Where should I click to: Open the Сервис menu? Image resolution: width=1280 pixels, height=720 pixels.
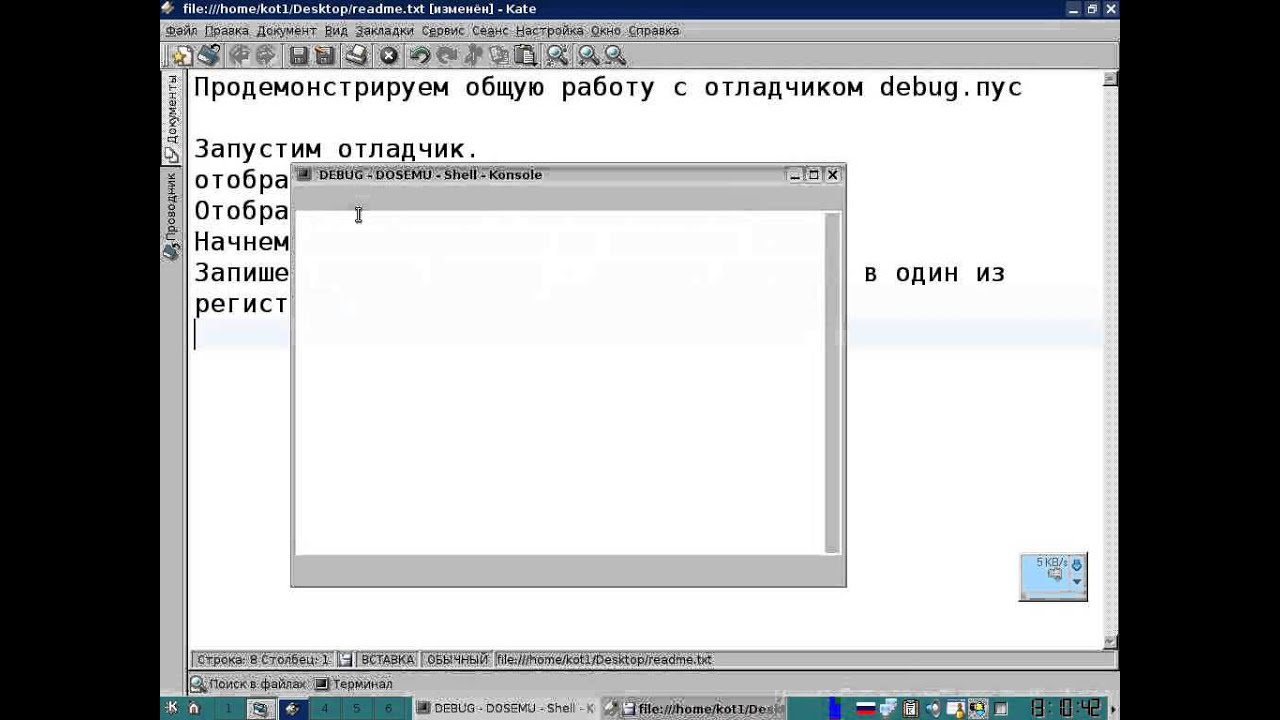tap(443, 31)
